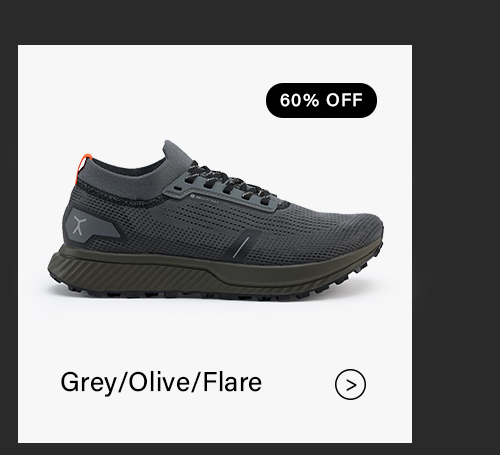Screen dimensions: 500x455
Task: Click the dark background right of the card
Action: coord(456,233)
